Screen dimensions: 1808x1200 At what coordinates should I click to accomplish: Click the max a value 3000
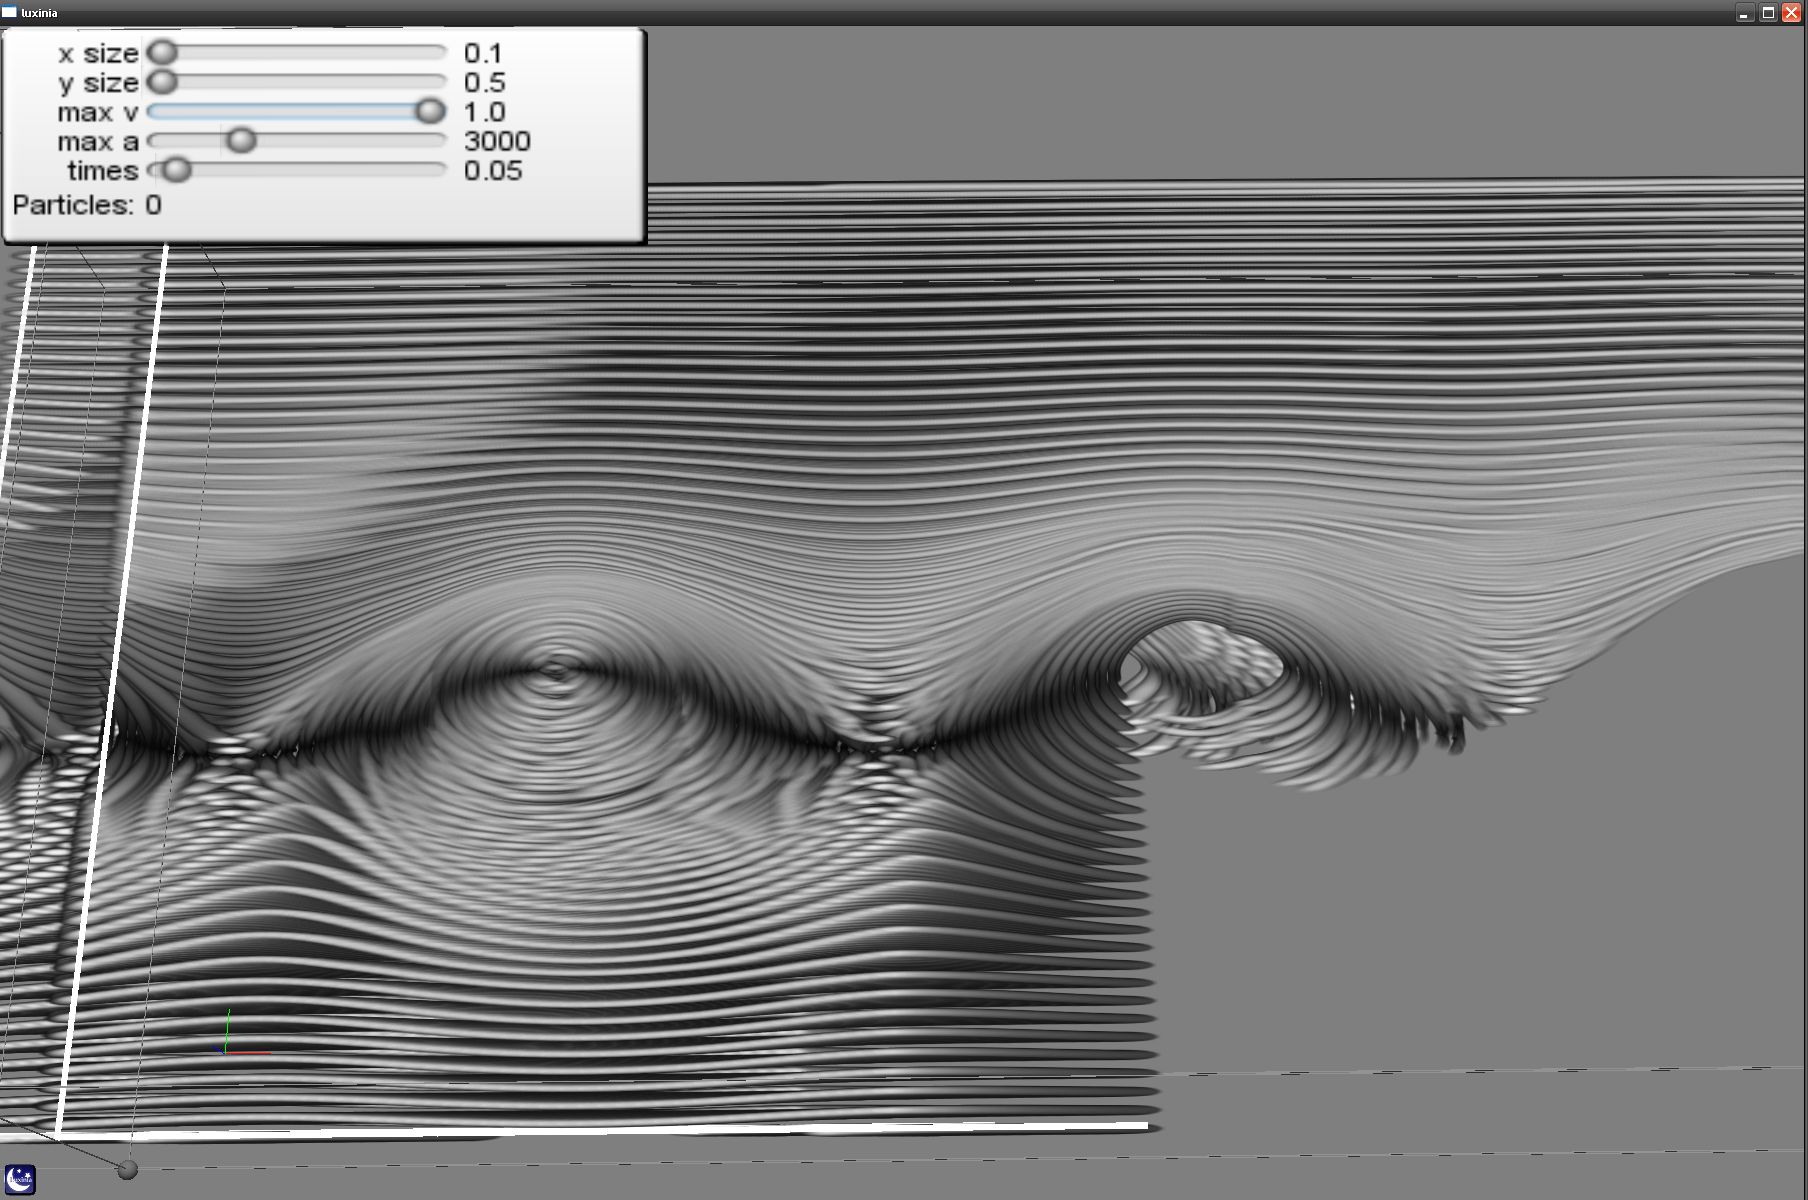(x=497, y=141)
